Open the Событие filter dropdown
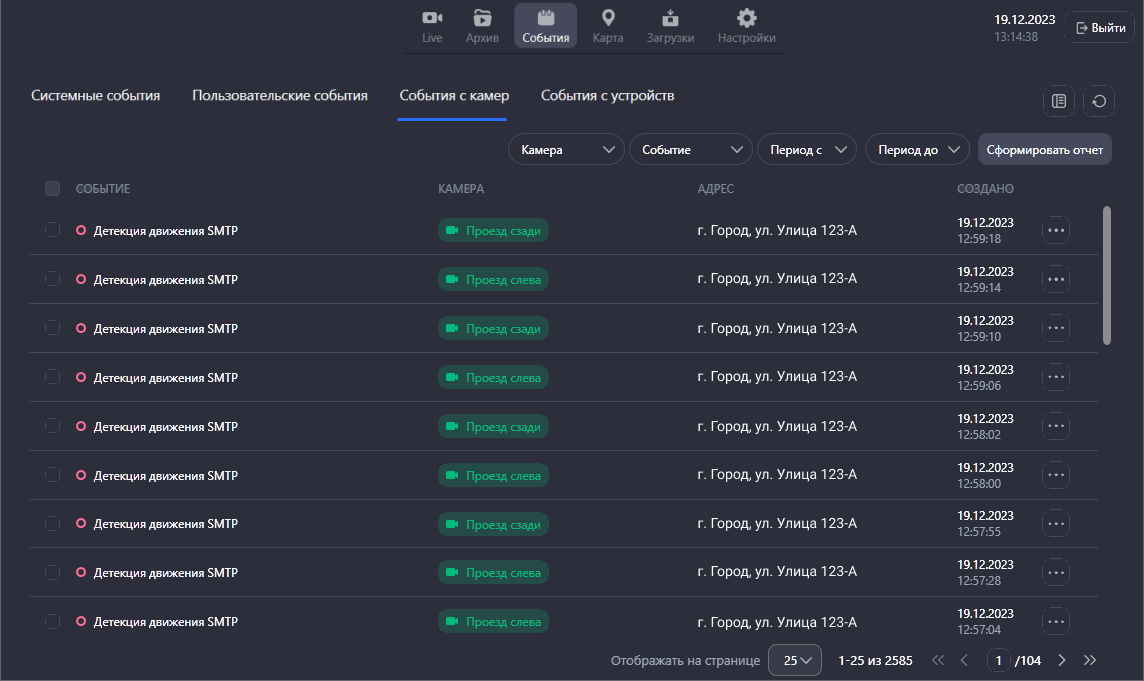The image size is (1144, 681). [x=690, y=150]
